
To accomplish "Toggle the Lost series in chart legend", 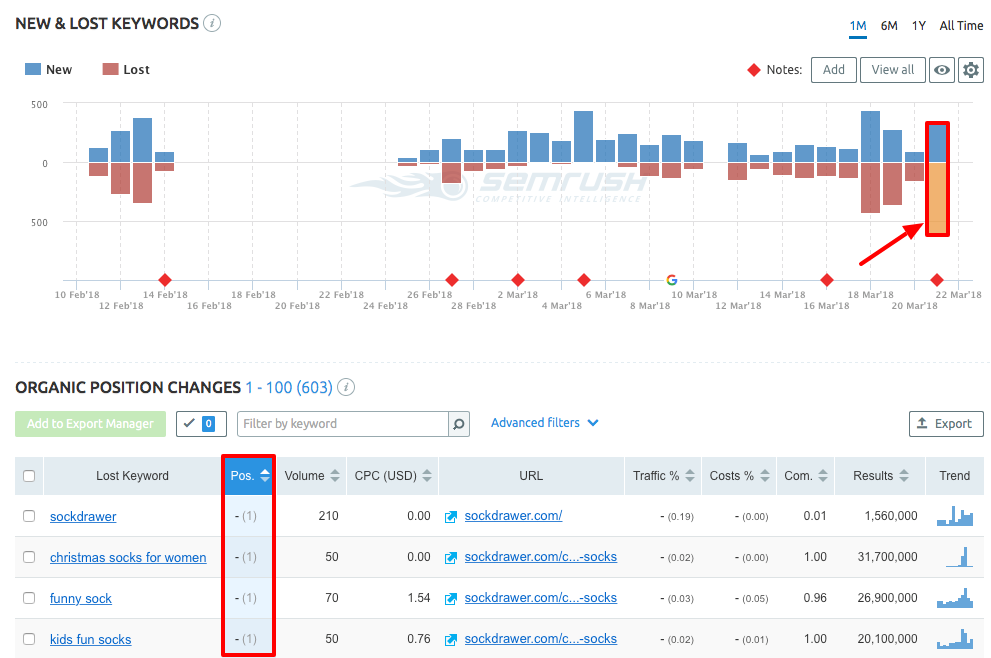I will (126, 70).
